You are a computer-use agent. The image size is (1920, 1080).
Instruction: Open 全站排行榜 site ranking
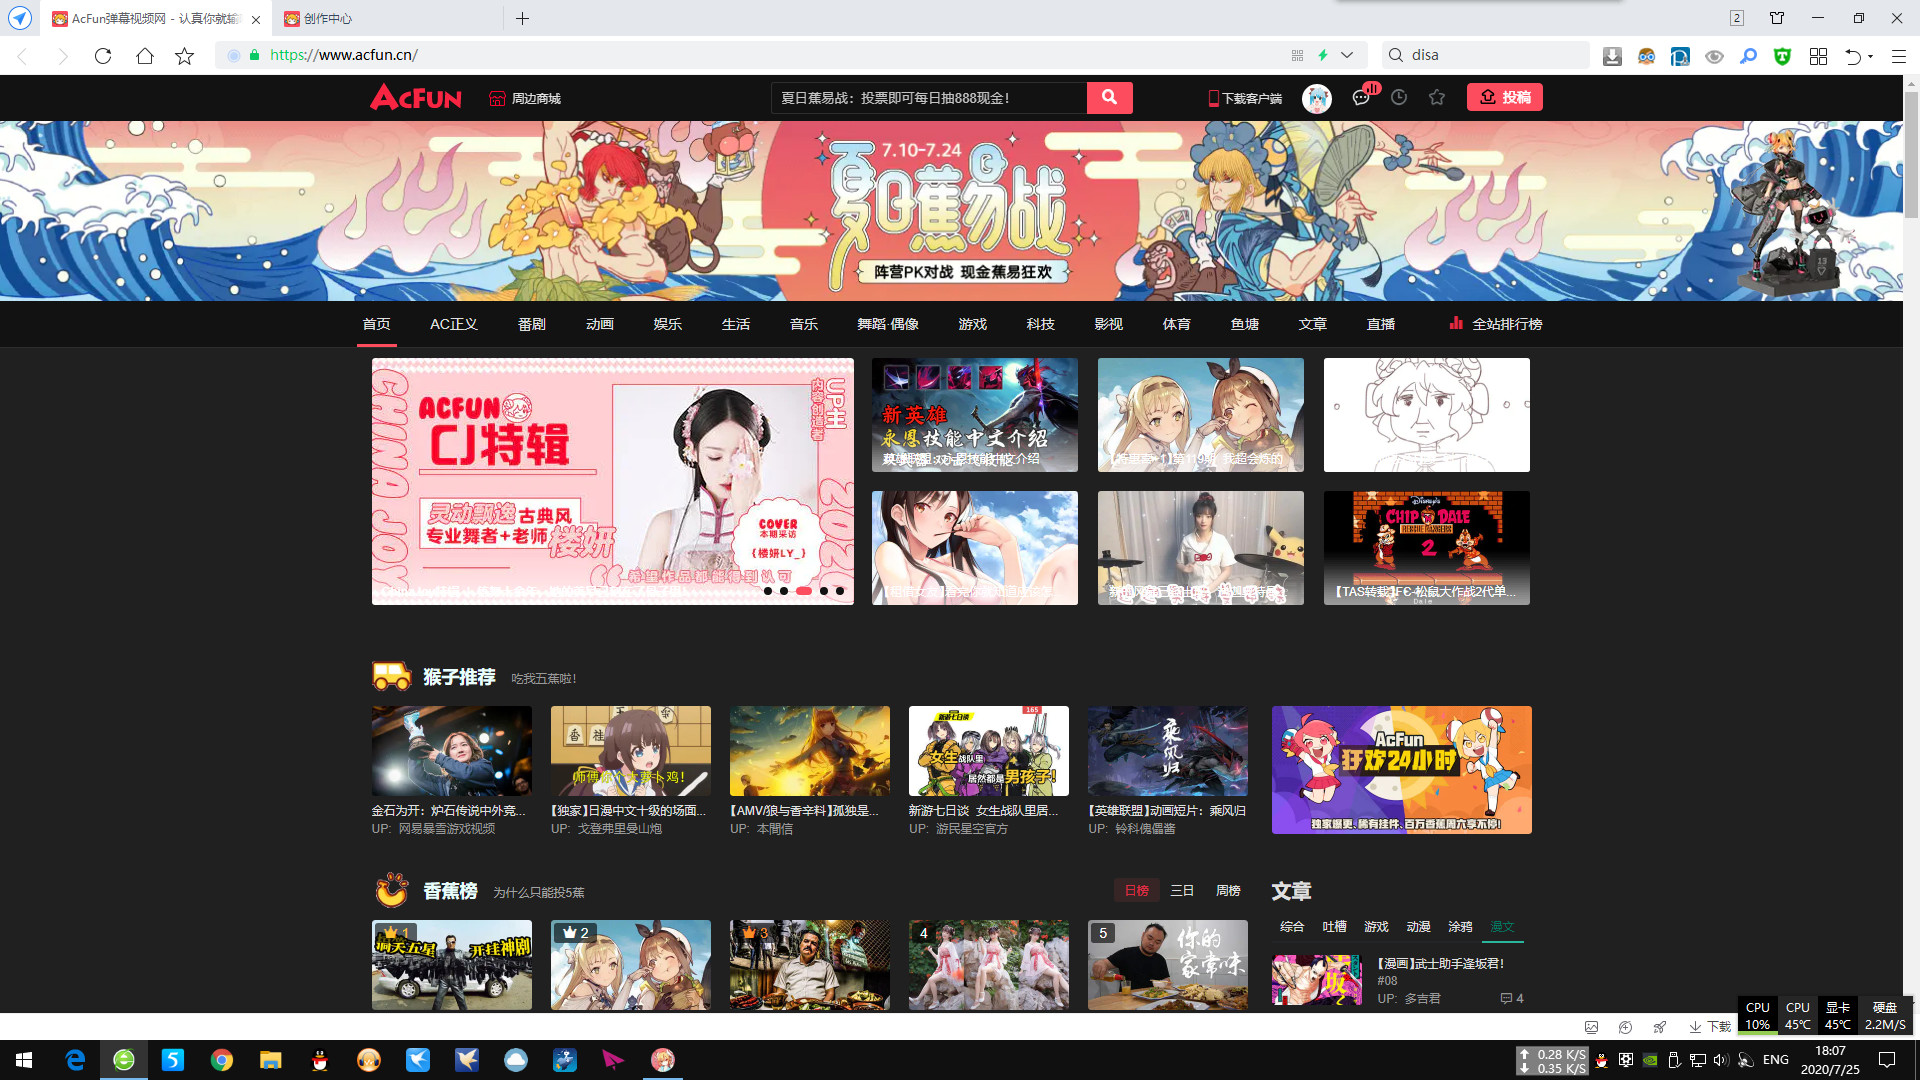1496,324
